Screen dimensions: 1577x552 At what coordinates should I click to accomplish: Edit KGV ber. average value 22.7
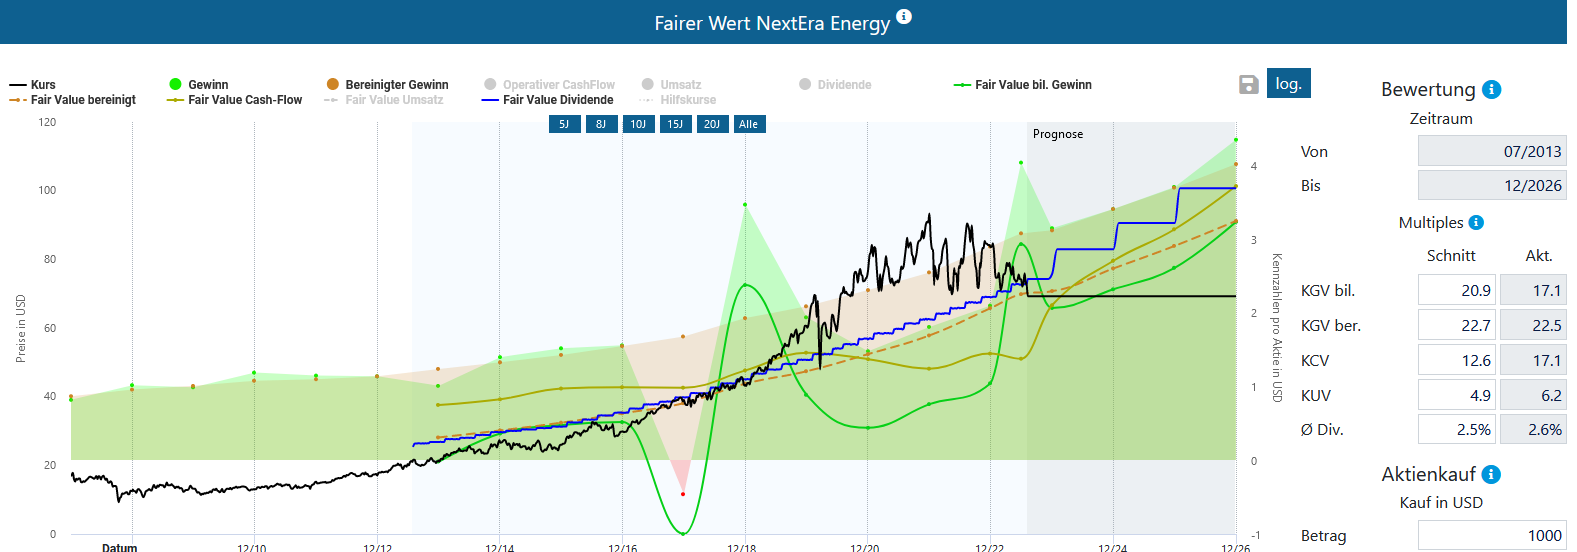point(1457,325)
